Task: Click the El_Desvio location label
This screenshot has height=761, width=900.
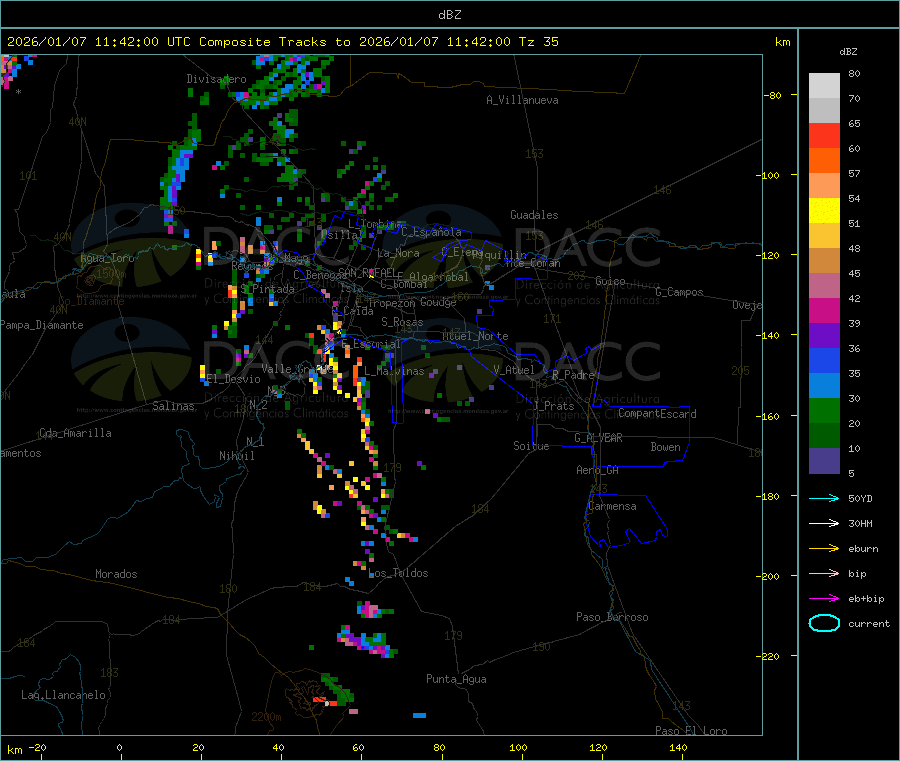Action: pyautogui.click(x=234, y=379)
